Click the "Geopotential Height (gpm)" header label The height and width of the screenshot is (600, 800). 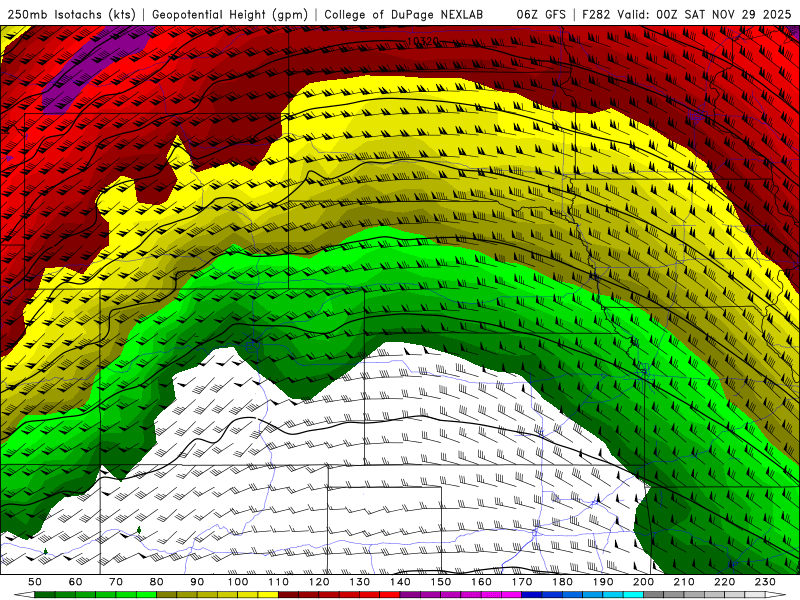[230, 14]
